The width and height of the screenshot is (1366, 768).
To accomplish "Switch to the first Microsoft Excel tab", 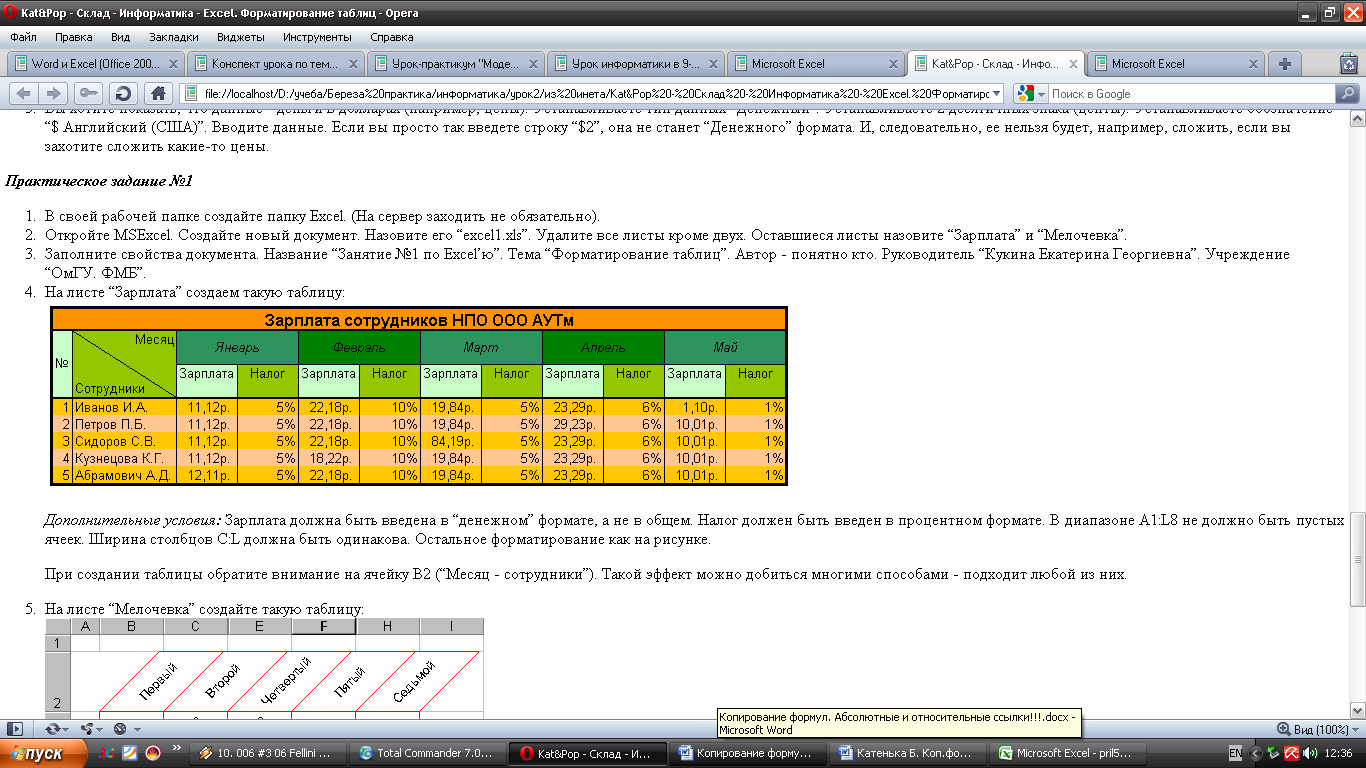I will click(x=817, y=64).
